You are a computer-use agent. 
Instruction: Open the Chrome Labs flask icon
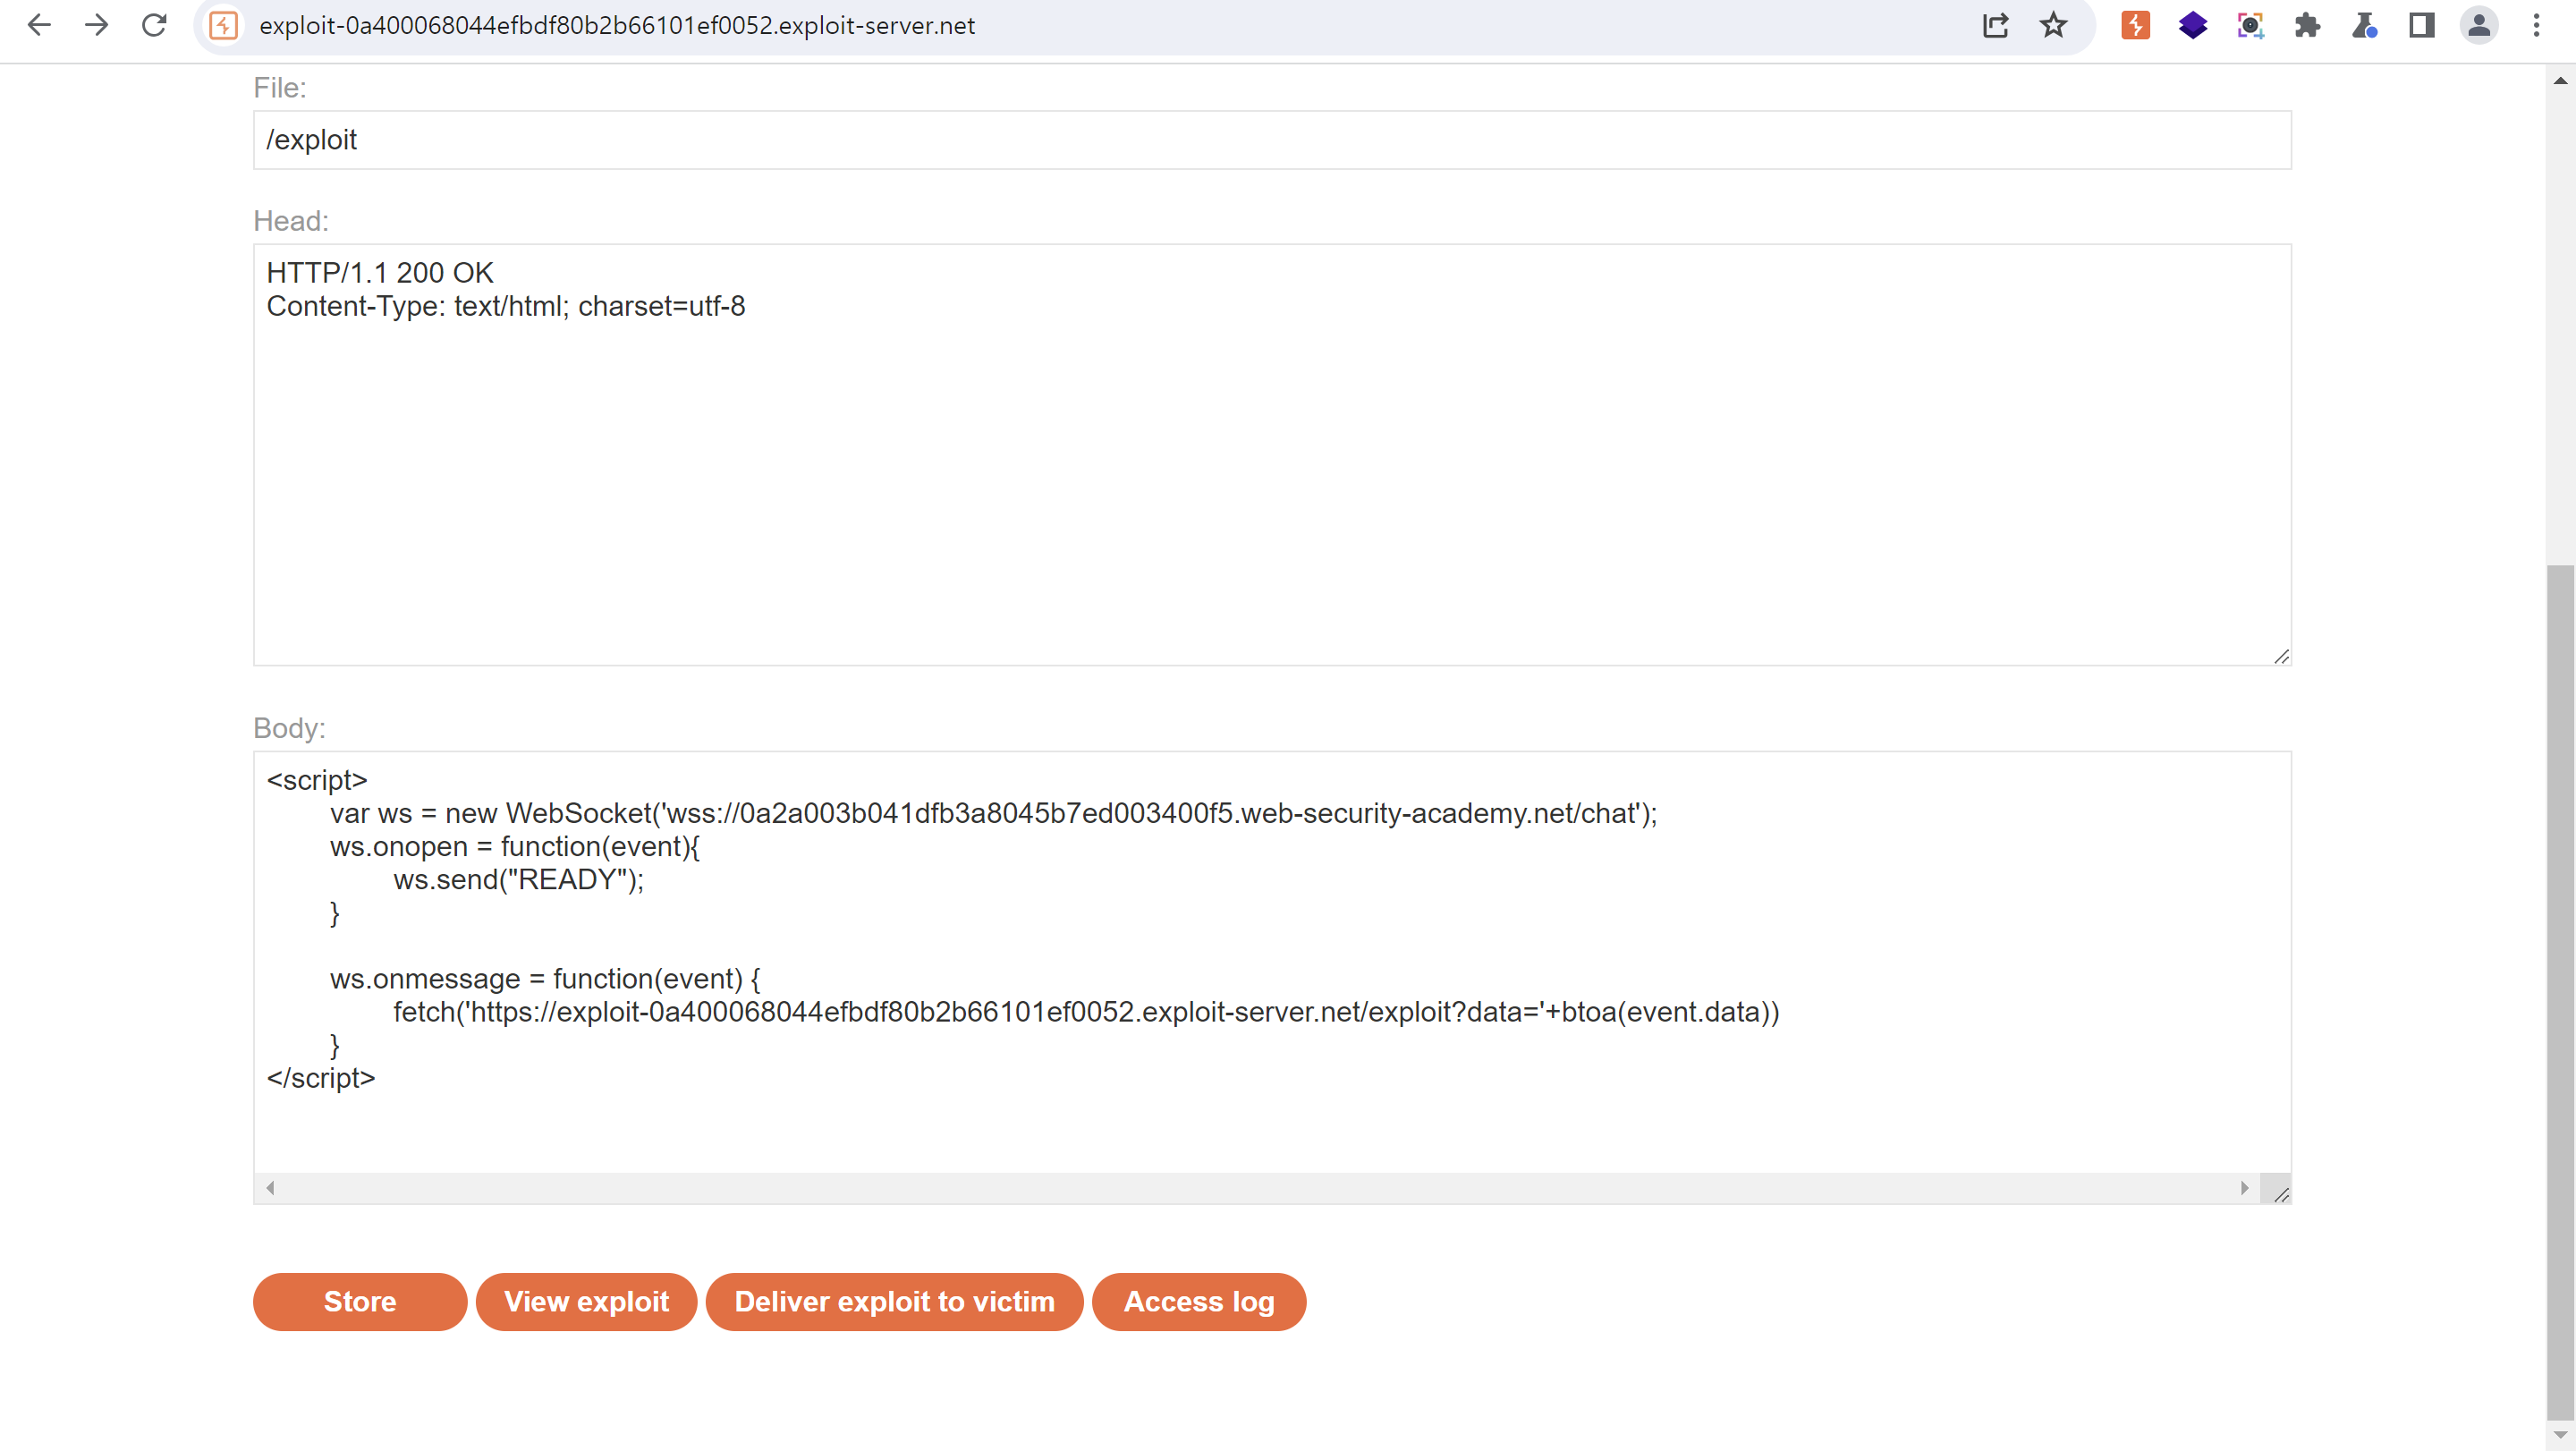click(x=2364, y=25)
